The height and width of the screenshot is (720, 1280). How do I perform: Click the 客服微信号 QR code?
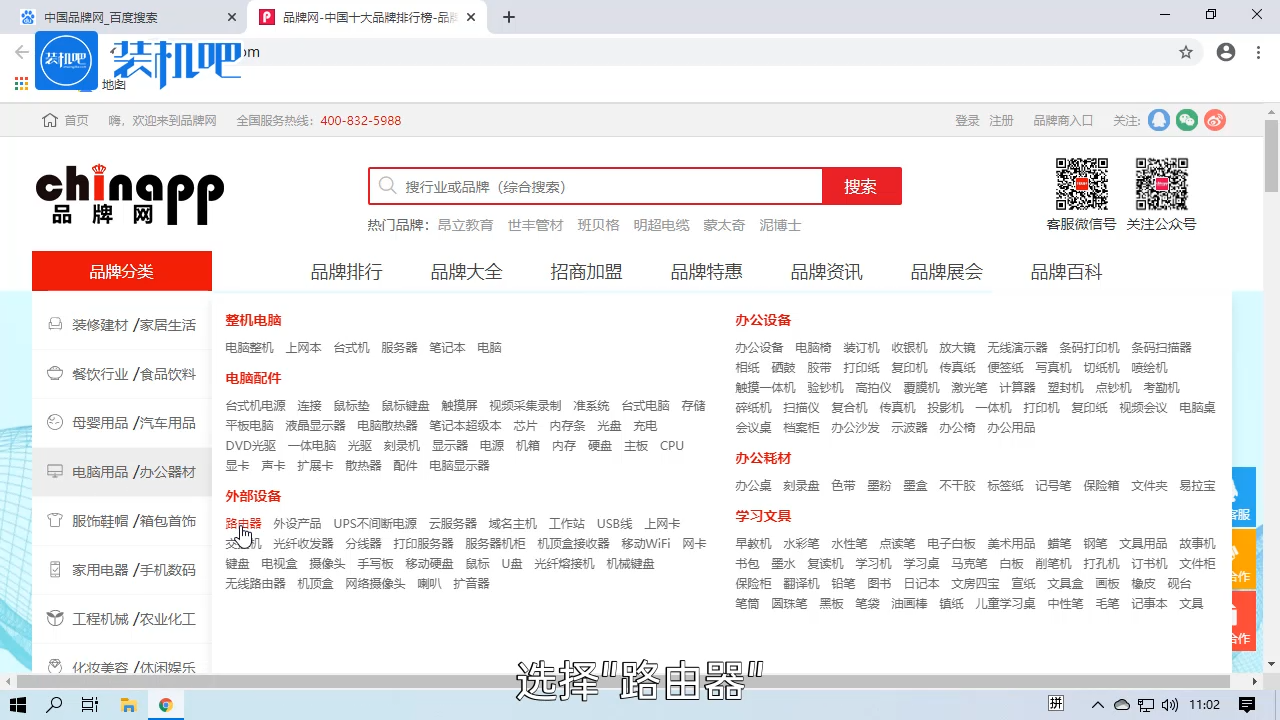coord(1081,182)
